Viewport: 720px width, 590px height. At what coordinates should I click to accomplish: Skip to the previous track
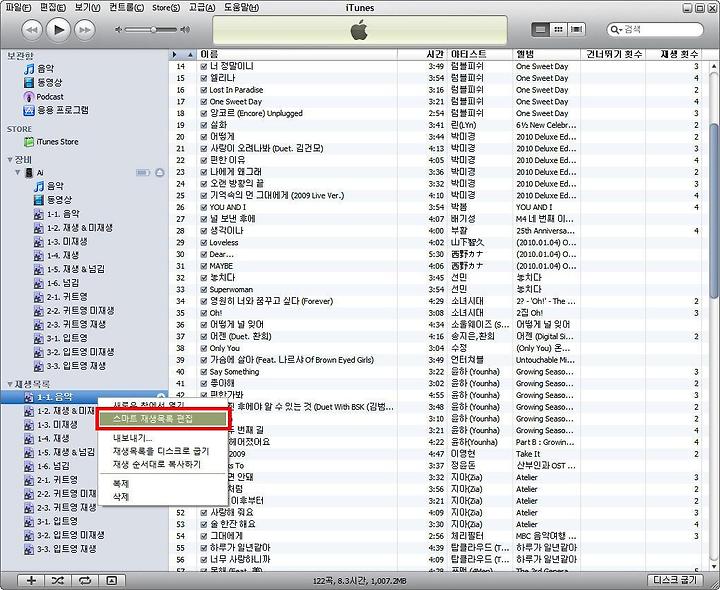click(32, 30)
